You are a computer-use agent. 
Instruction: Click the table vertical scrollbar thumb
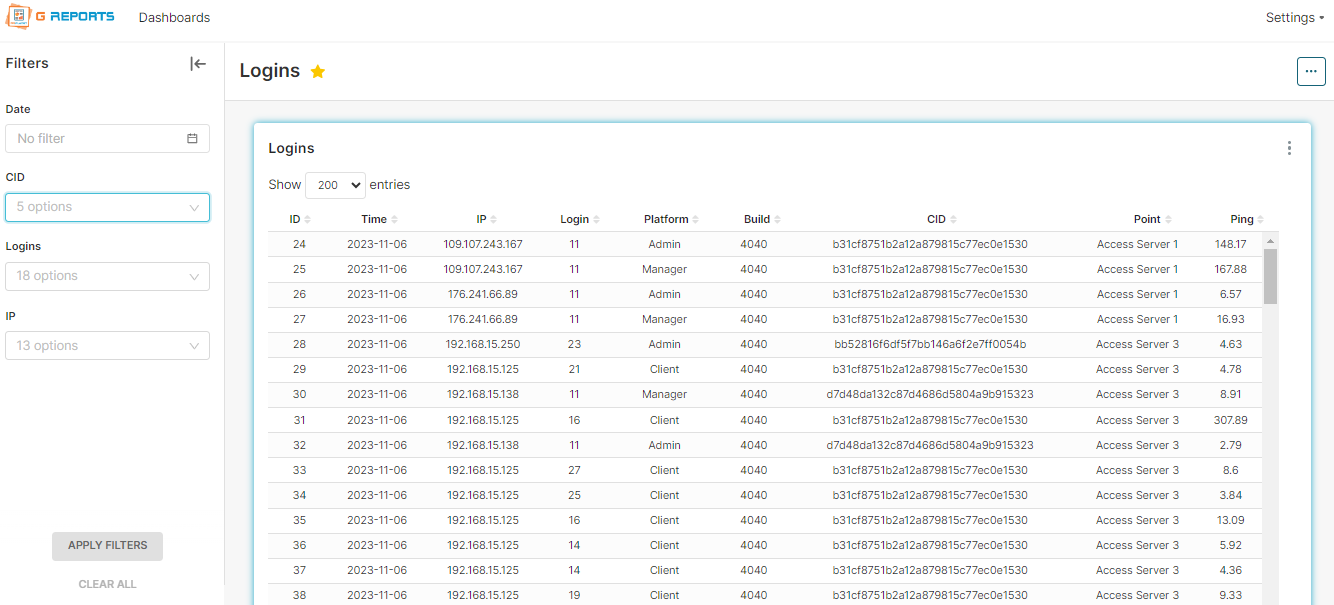pyautogui.click(x=1270, y=276)
